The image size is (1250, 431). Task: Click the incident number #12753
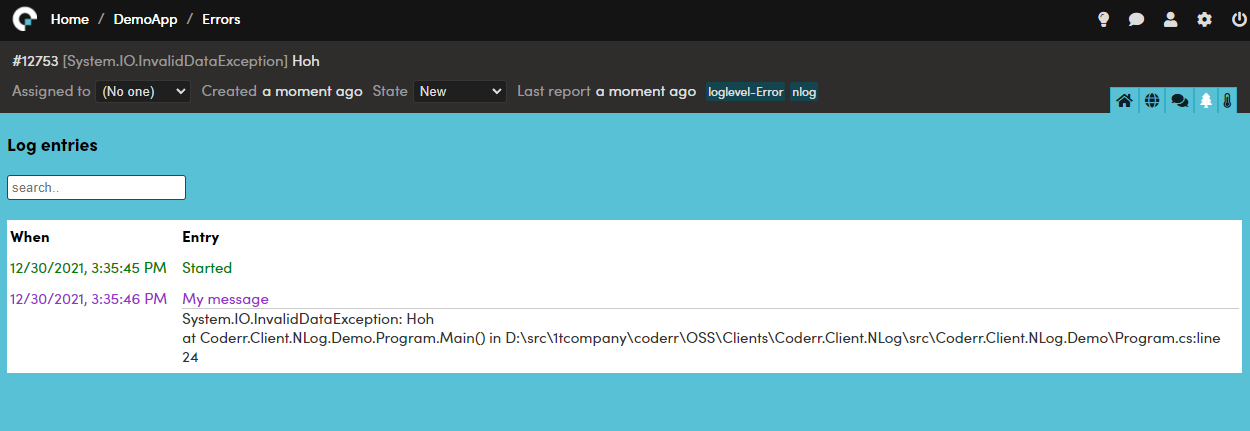point(35,61)
